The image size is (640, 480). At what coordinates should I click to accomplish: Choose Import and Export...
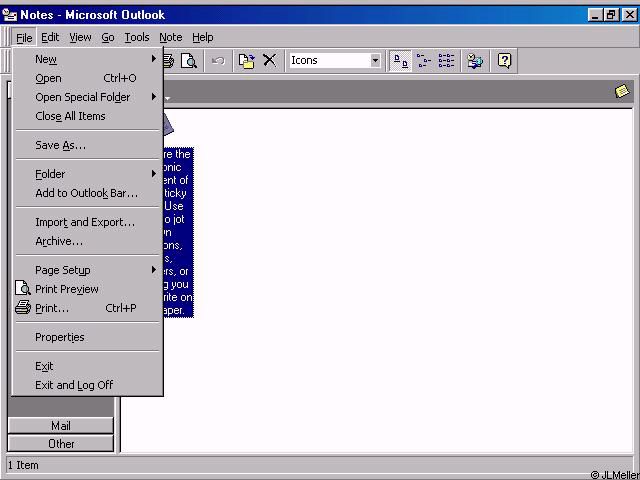[x=87, y=222]
